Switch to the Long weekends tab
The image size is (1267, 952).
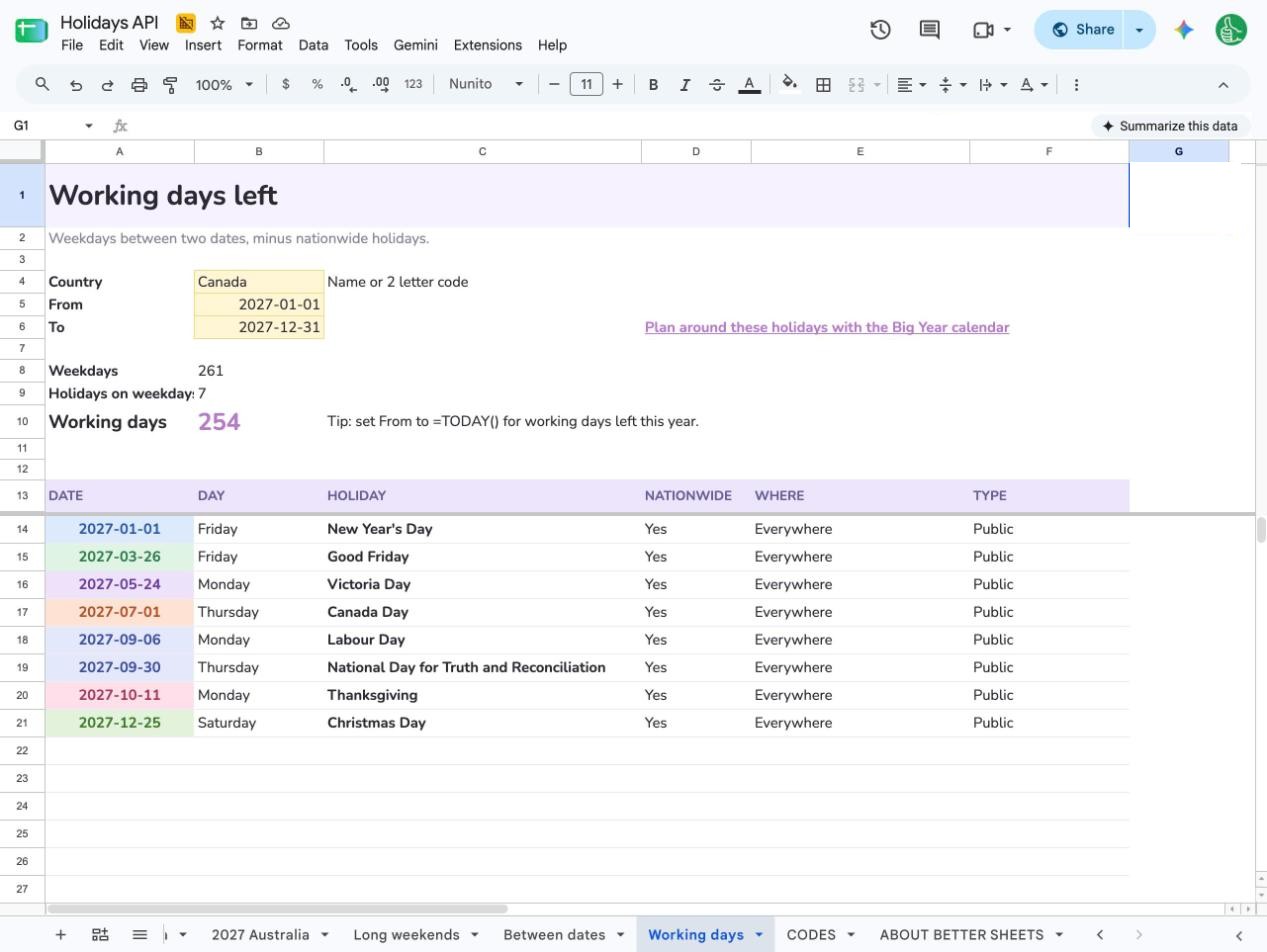click(406, 934)
